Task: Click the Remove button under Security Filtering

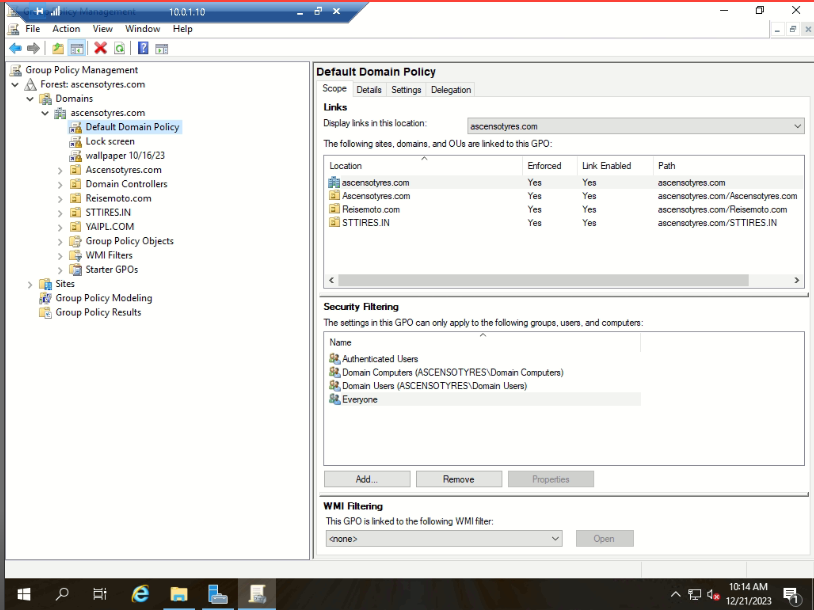Action: pyautogui.click(x=458, y=478)
